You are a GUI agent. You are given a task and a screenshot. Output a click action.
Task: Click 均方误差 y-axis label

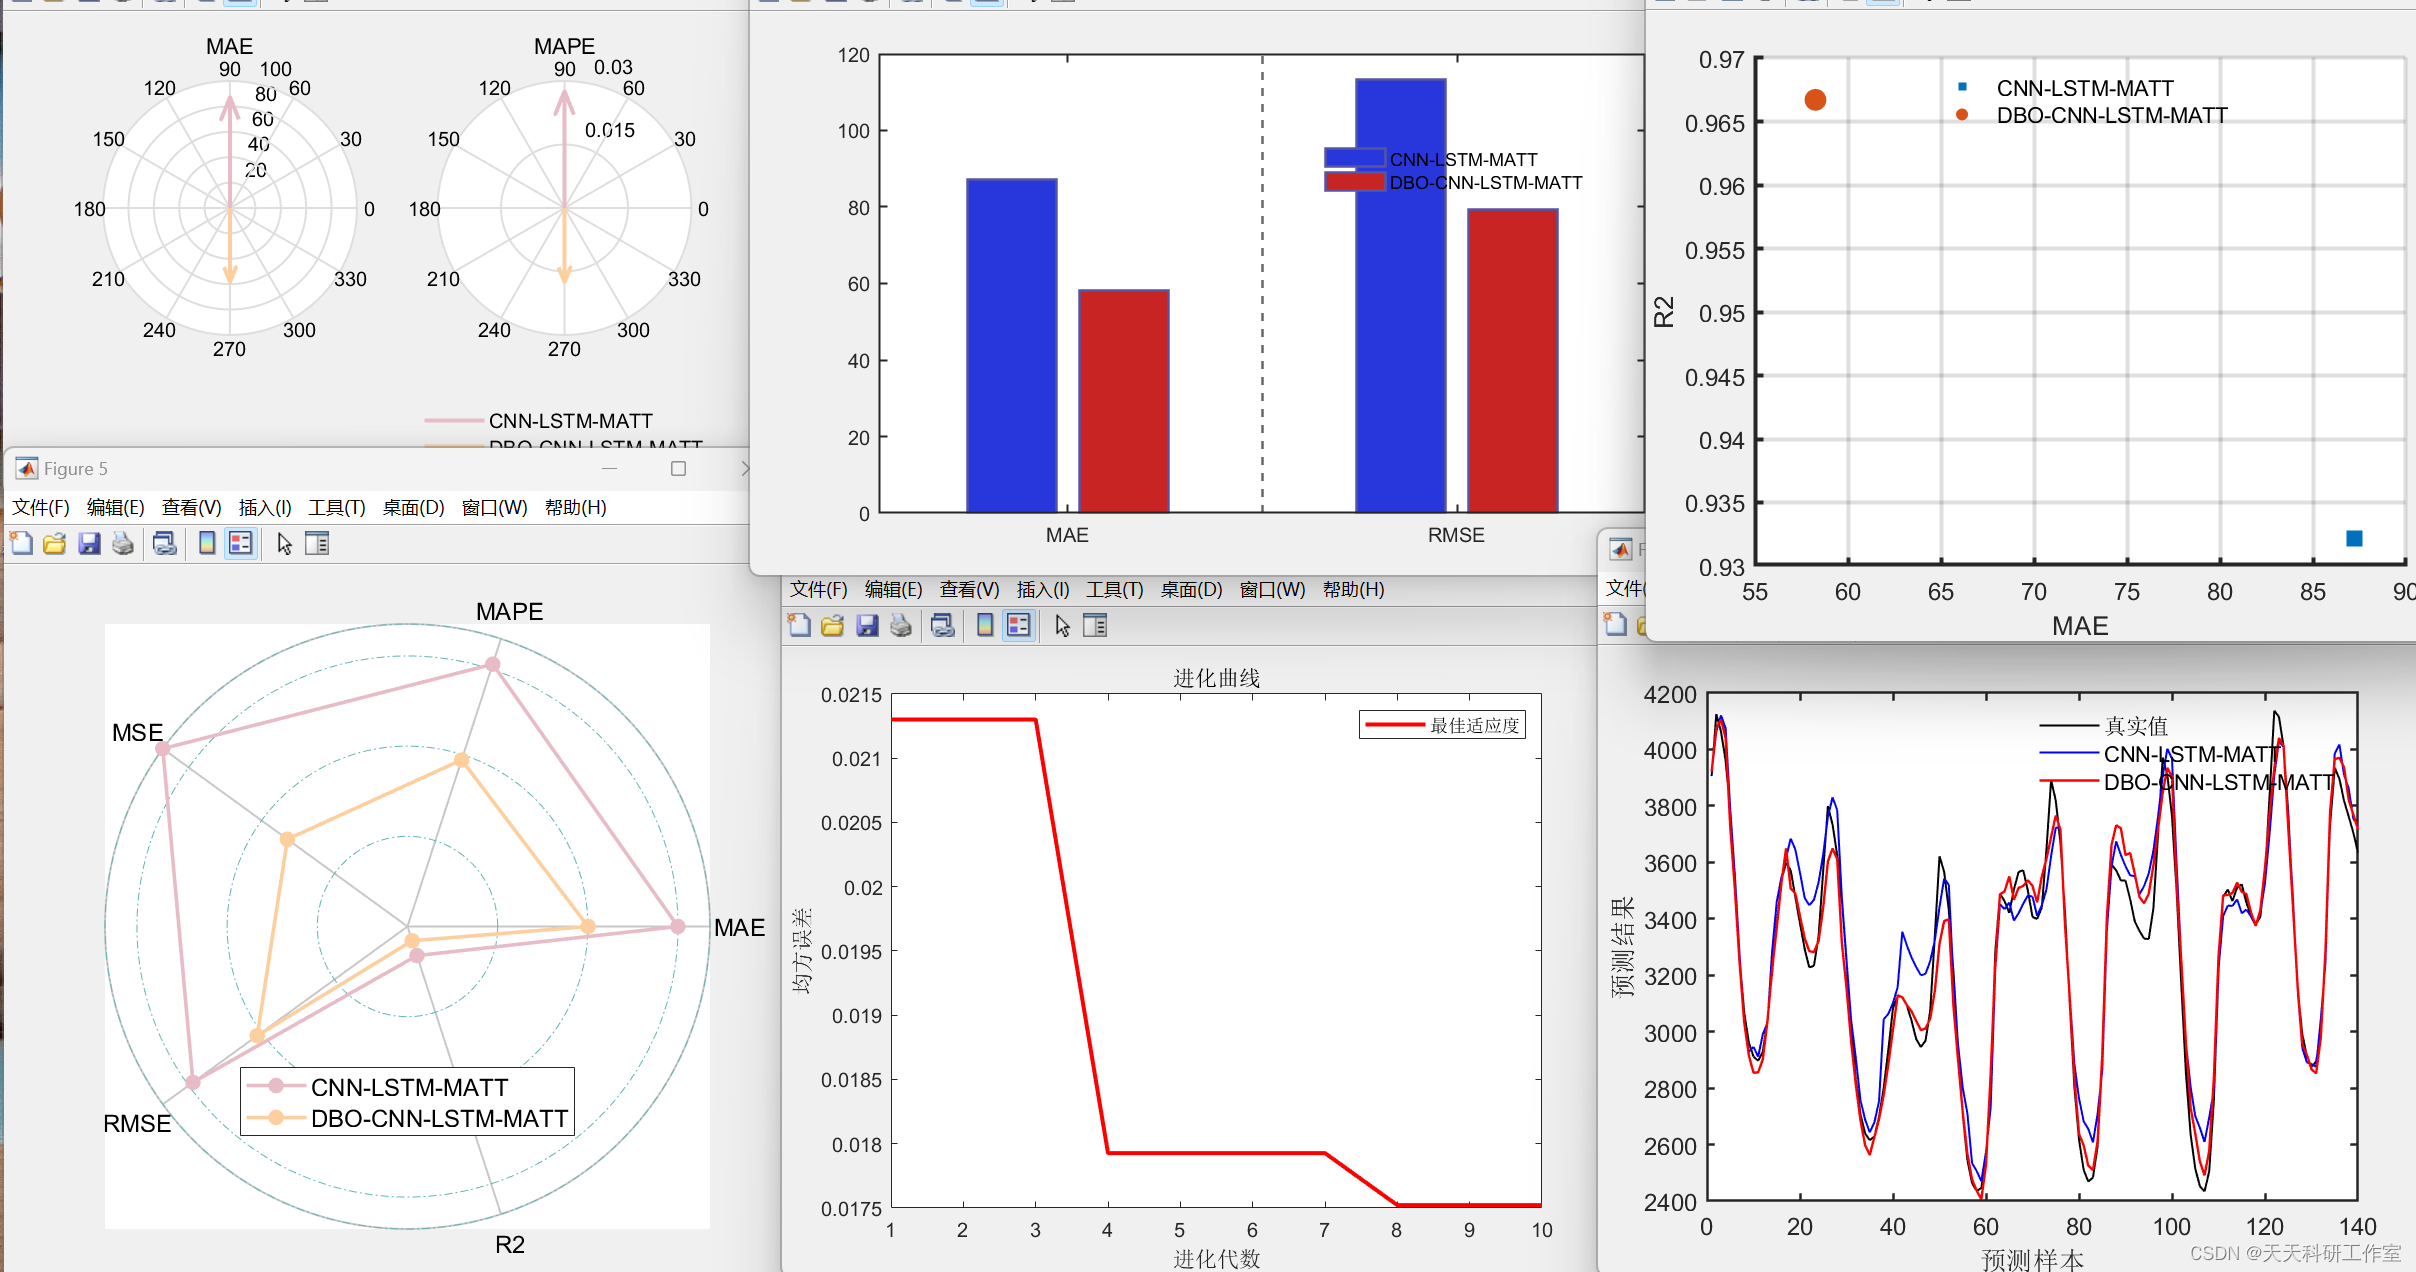click(801, 951)
